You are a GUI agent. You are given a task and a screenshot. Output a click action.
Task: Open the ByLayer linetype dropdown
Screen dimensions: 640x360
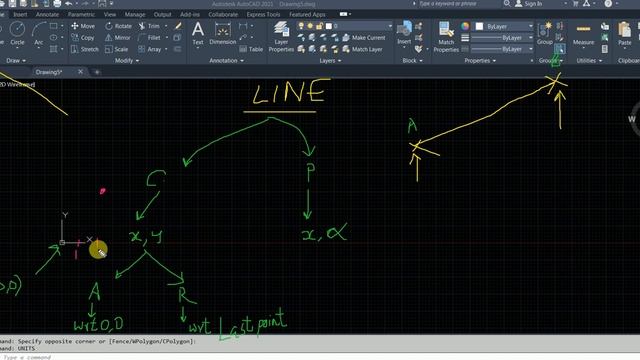click(x=502, y=49)
